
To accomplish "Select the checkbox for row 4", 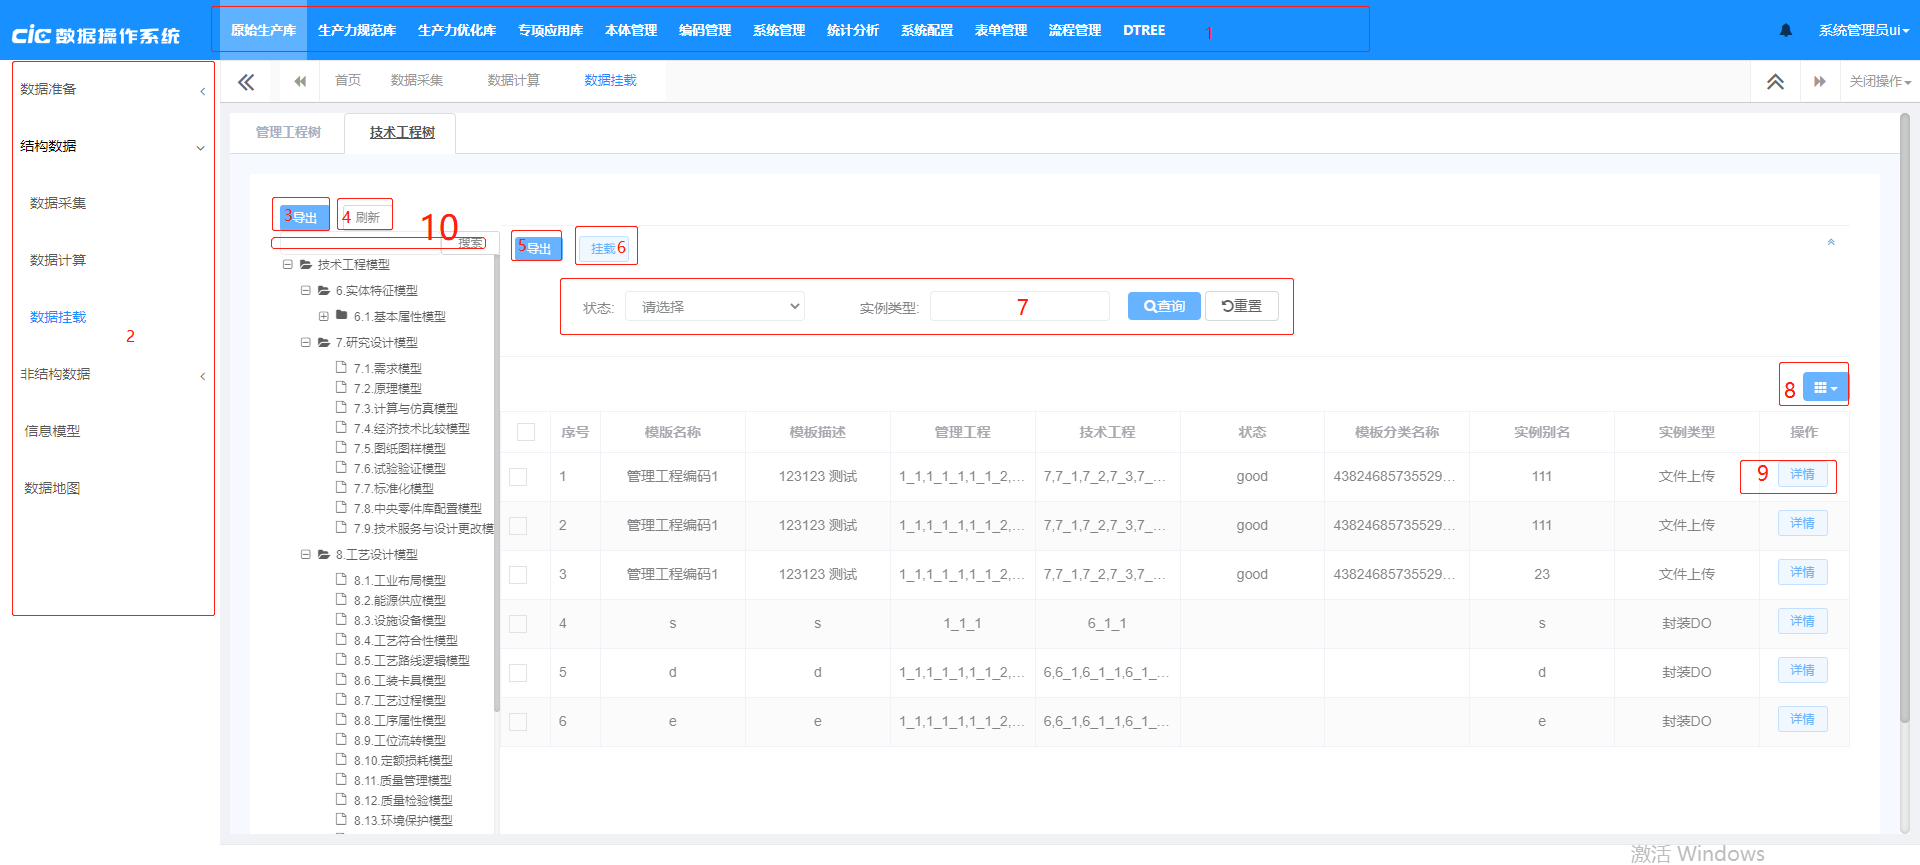I will point(518,624).
